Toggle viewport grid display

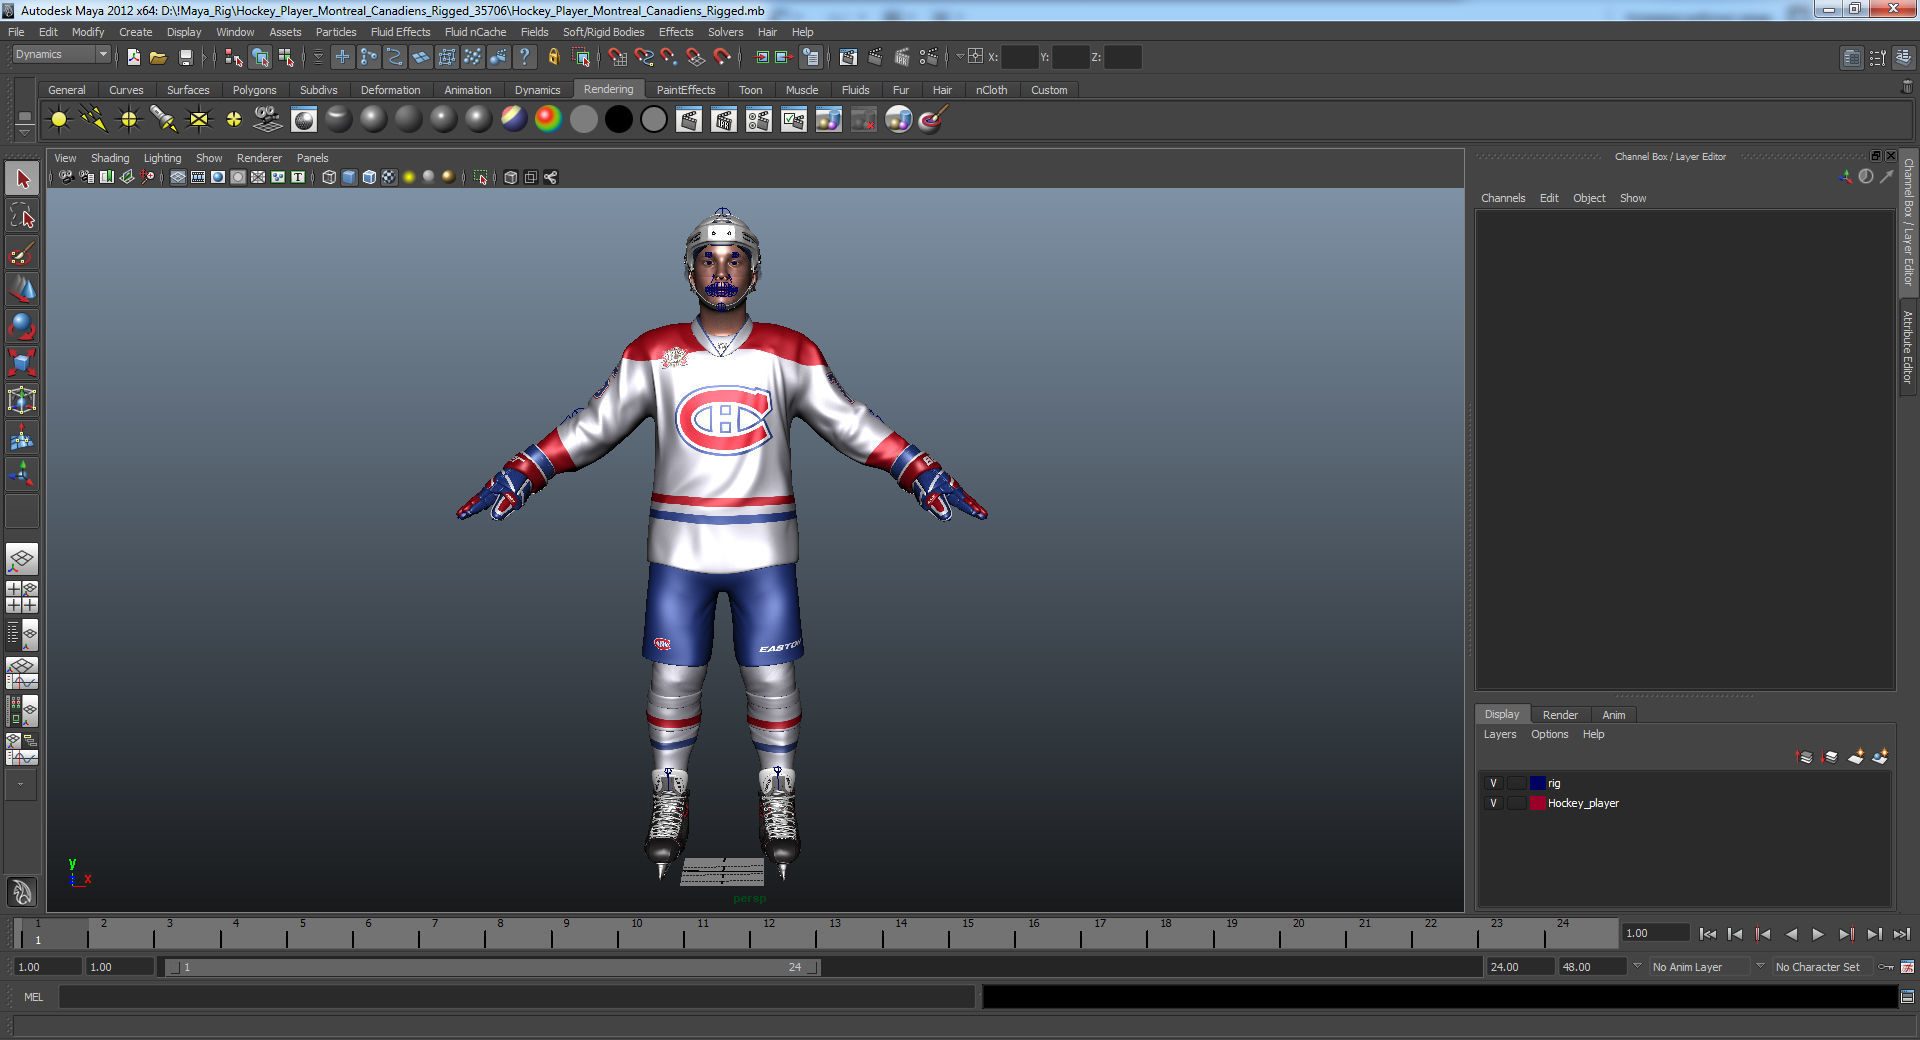[x=178, y=177]
